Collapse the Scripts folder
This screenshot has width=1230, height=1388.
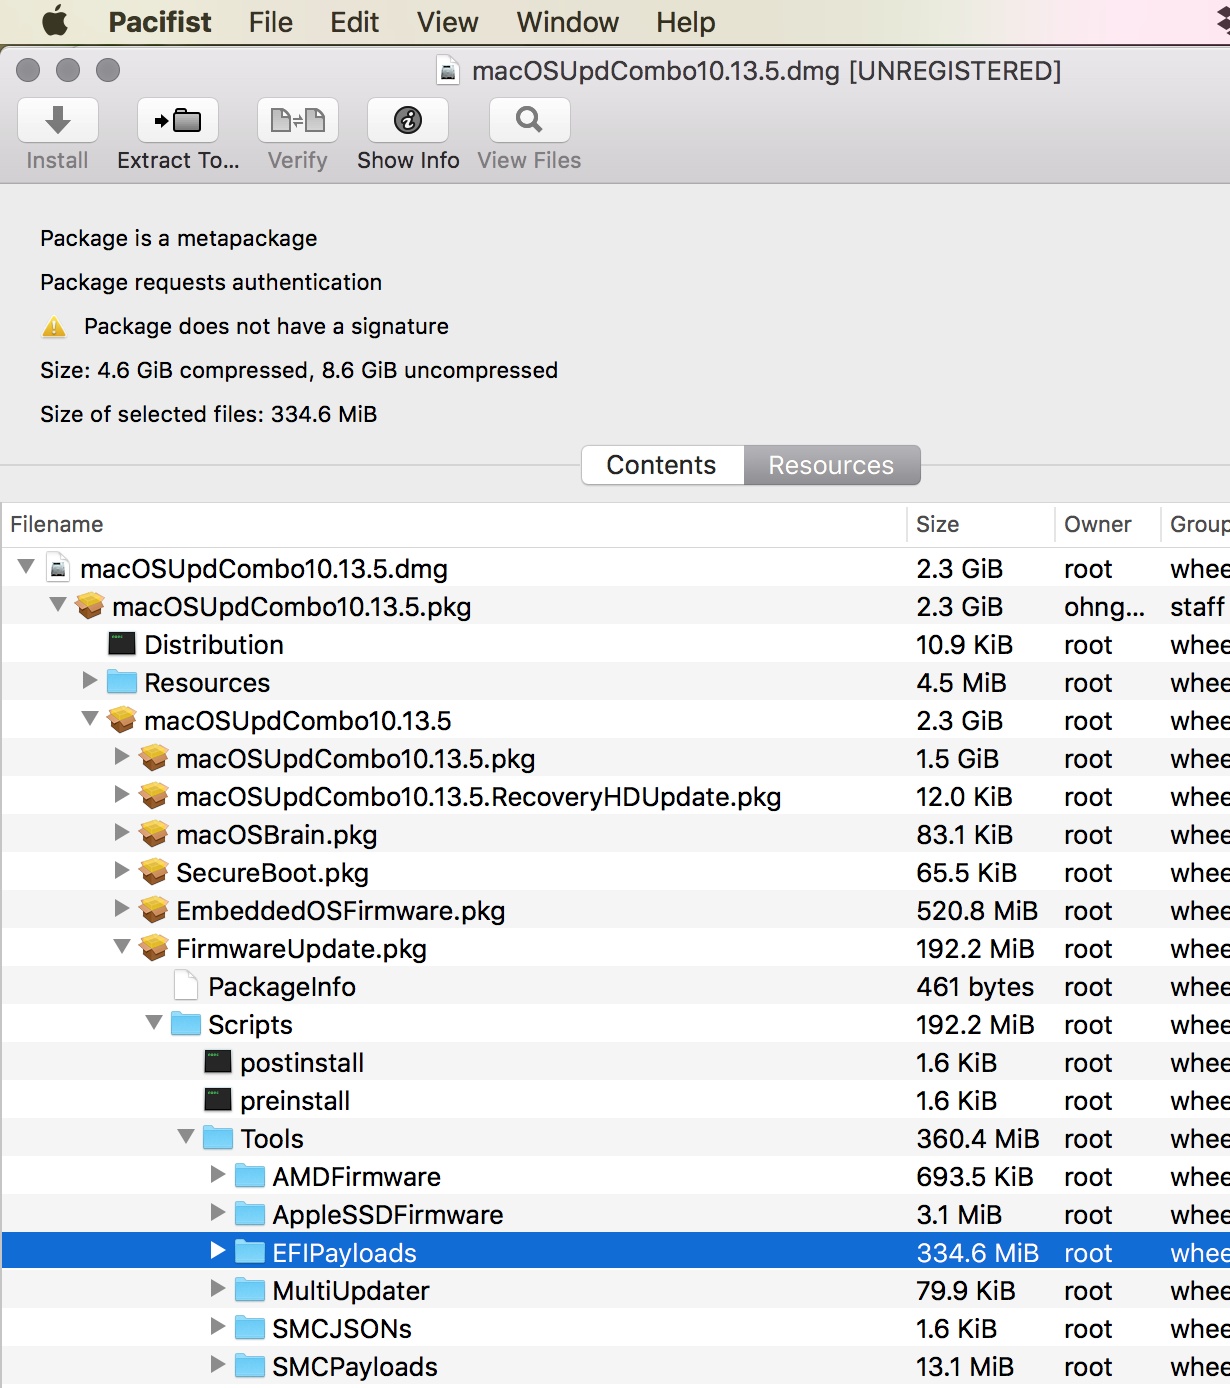154,1023
